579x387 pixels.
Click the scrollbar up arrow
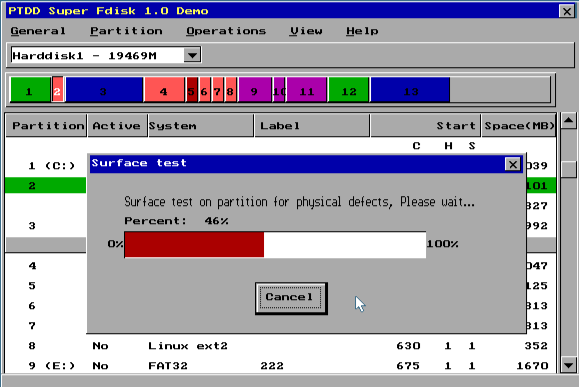pos(568,120)
